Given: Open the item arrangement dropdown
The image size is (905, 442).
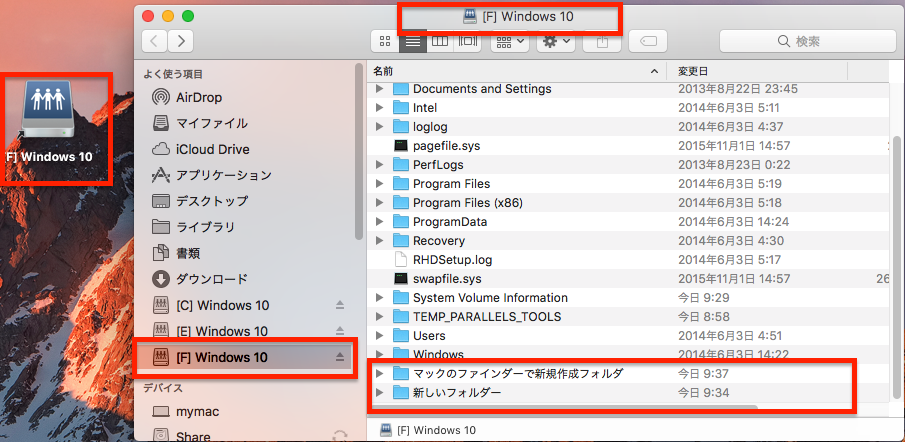Looking at the screenshot, I should click(510, 41).
